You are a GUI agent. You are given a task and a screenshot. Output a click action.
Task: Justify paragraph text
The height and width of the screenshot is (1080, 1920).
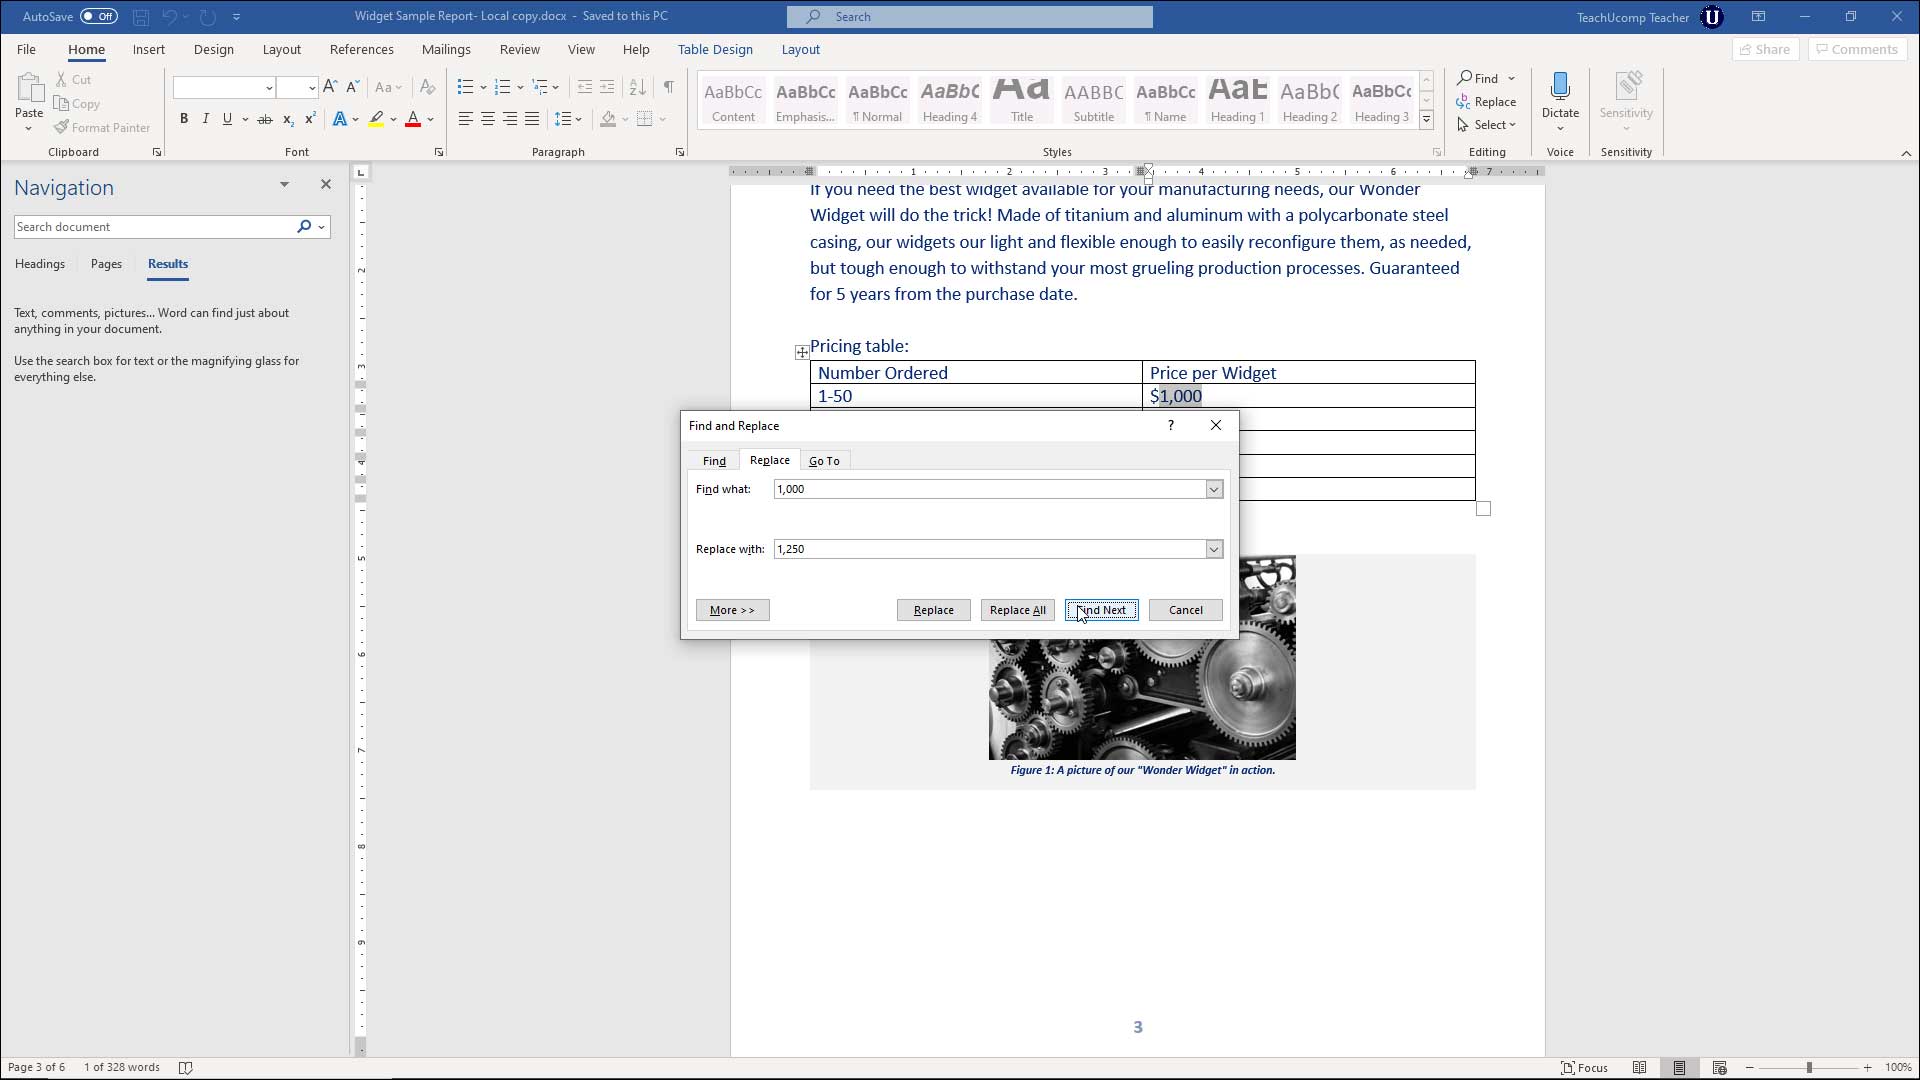tap(532, 119)
